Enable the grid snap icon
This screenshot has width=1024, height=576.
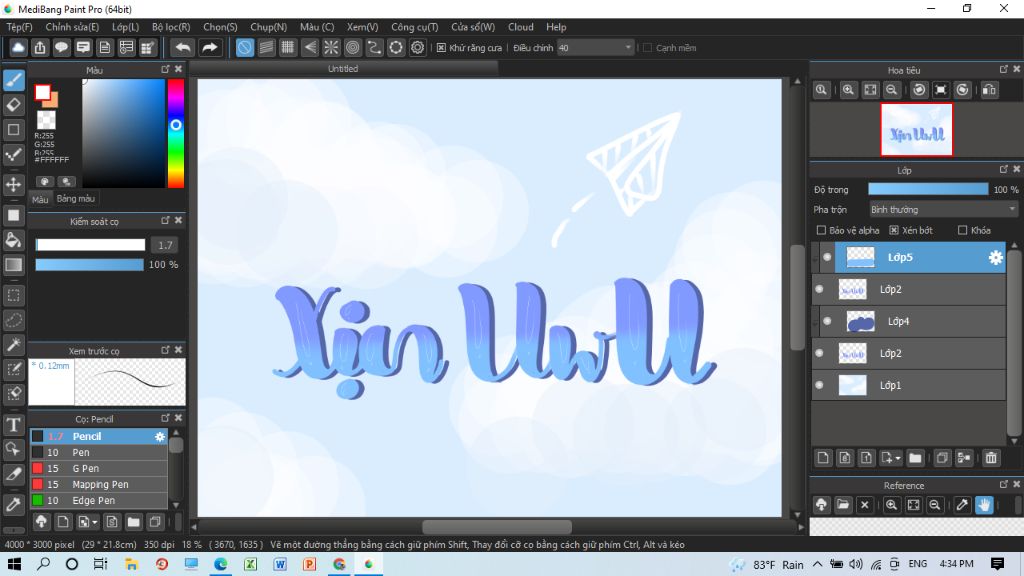tap(287, 48)
